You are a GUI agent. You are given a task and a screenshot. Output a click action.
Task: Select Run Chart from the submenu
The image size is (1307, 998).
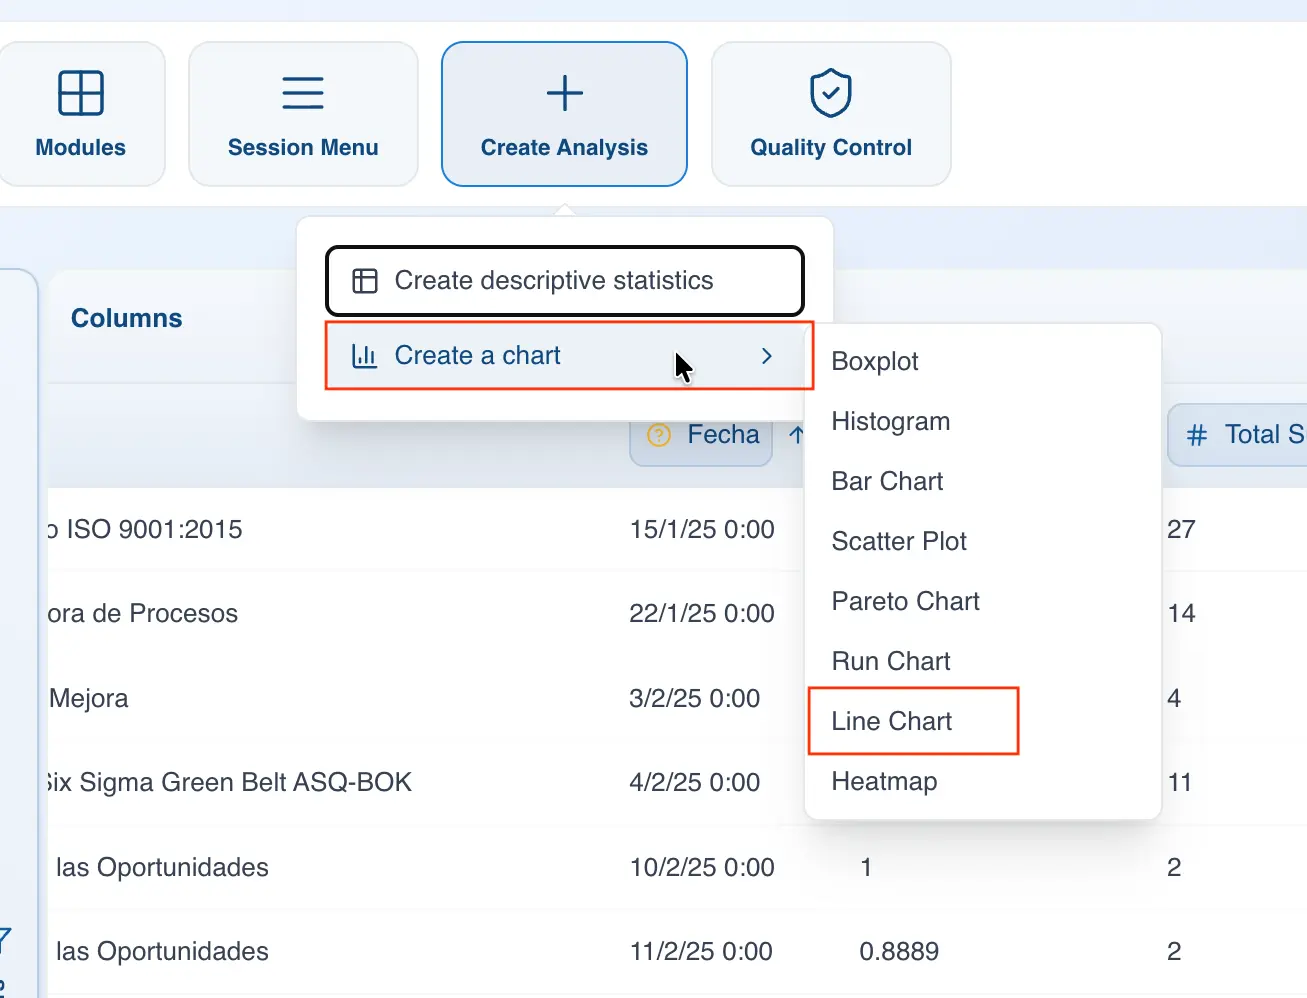point(891,661)
